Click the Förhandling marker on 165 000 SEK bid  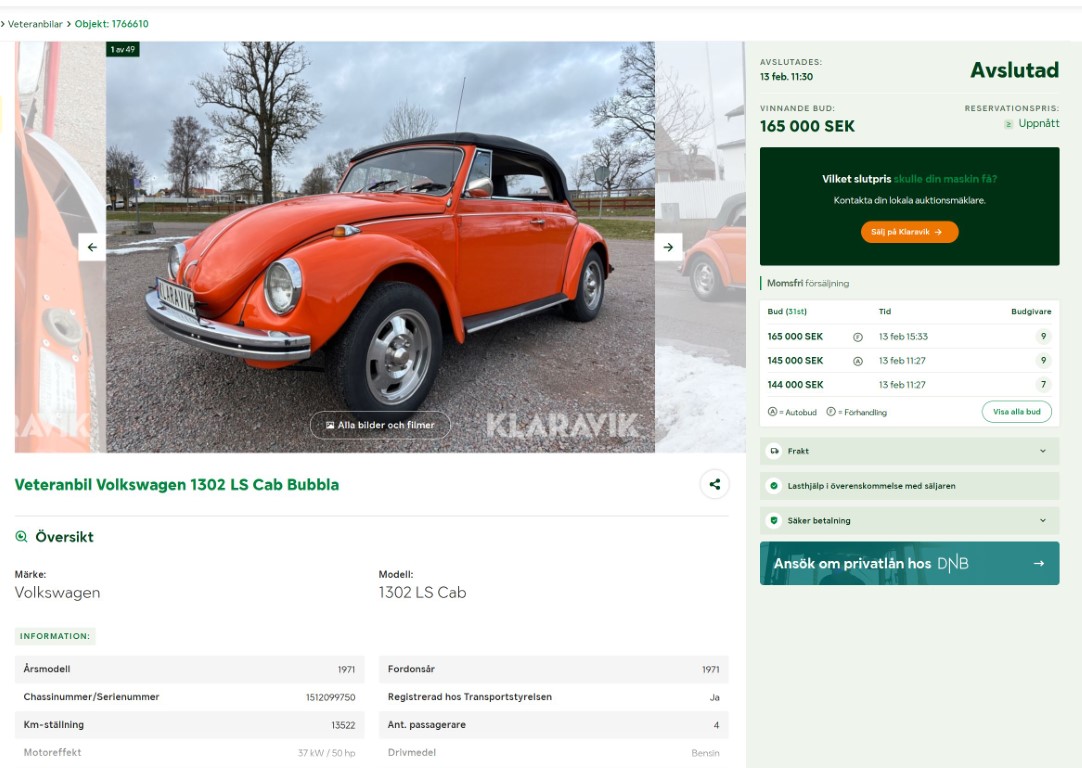tap(858, 337)
